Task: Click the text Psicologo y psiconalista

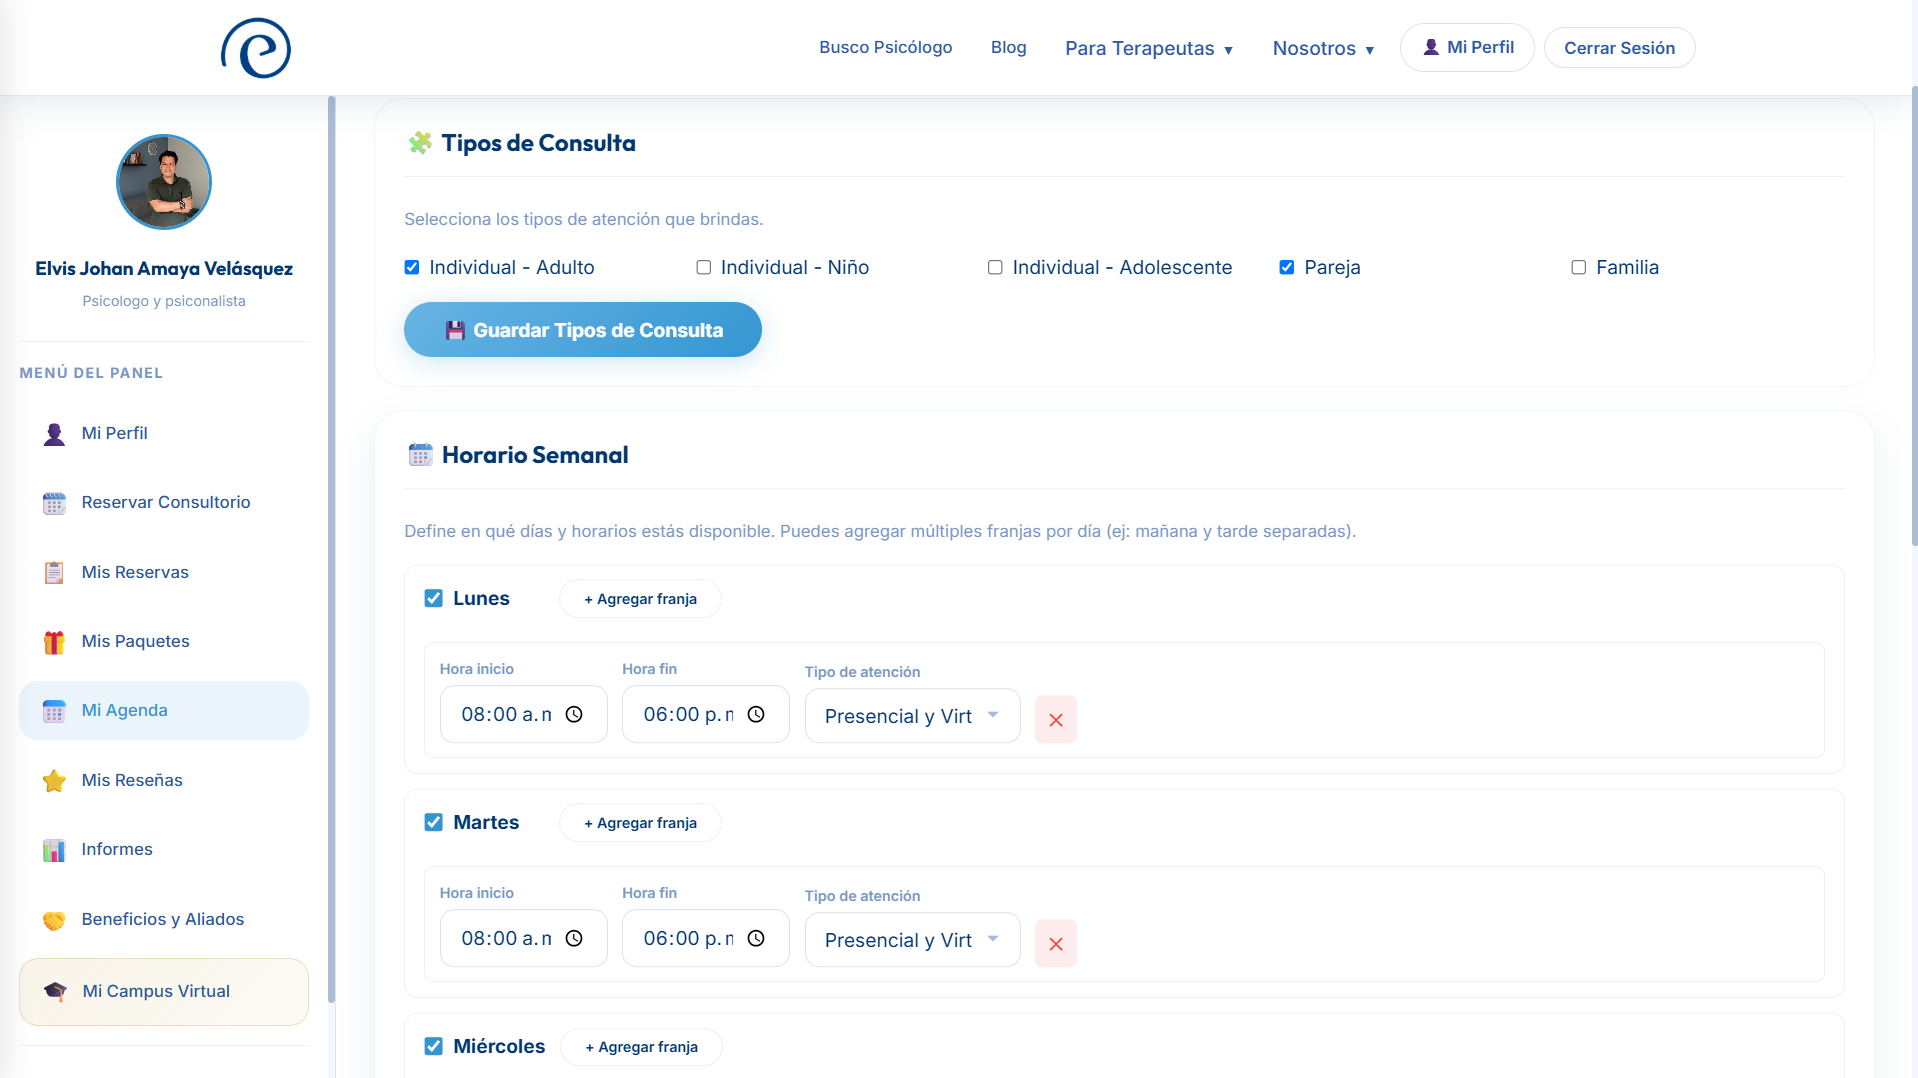Action: coord(164,301)
